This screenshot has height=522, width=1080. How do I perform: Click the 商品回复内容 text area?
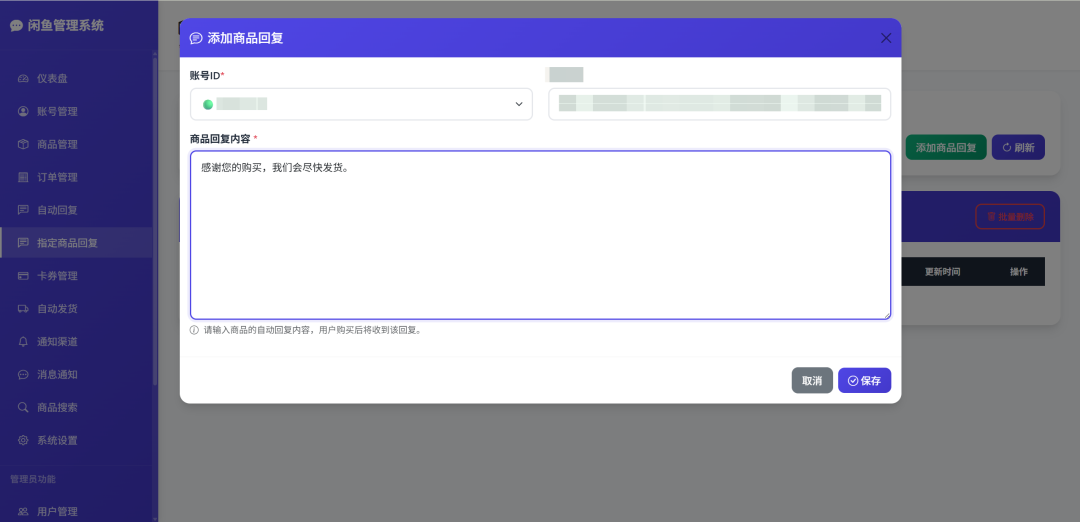(x=541, y=235)
